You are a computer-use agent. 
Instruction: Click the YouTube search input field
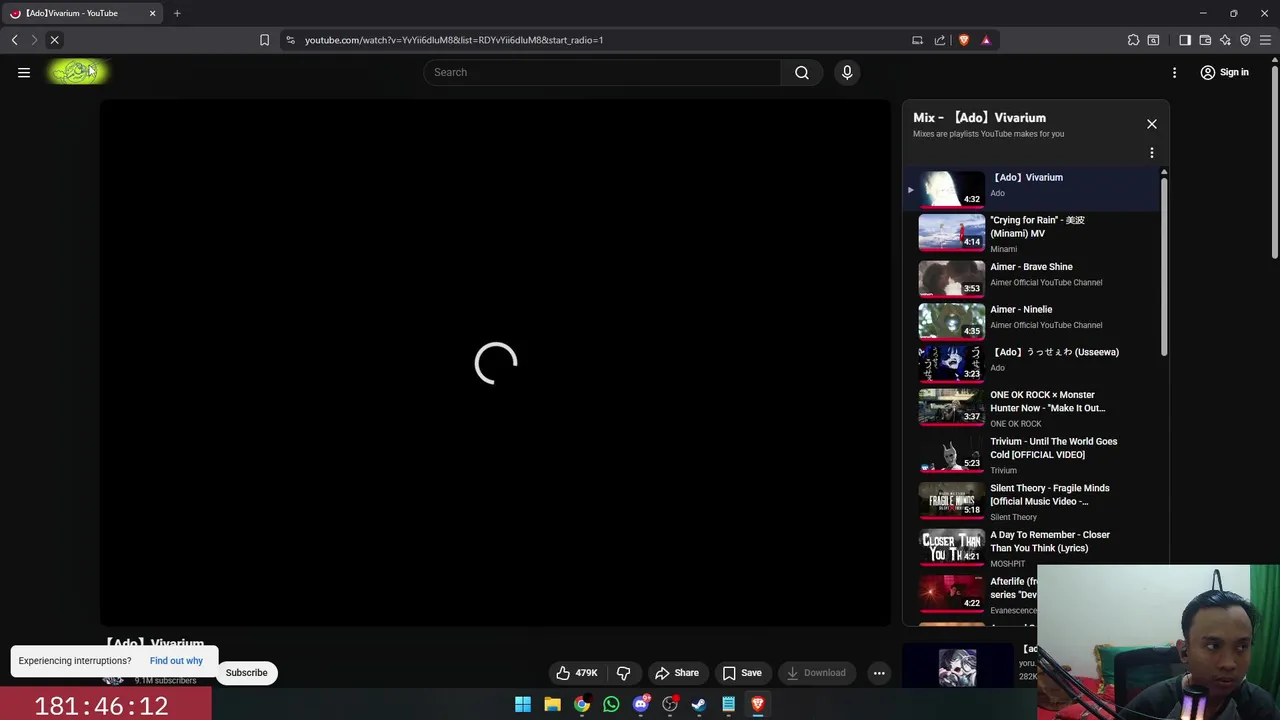tap(602, 72)
